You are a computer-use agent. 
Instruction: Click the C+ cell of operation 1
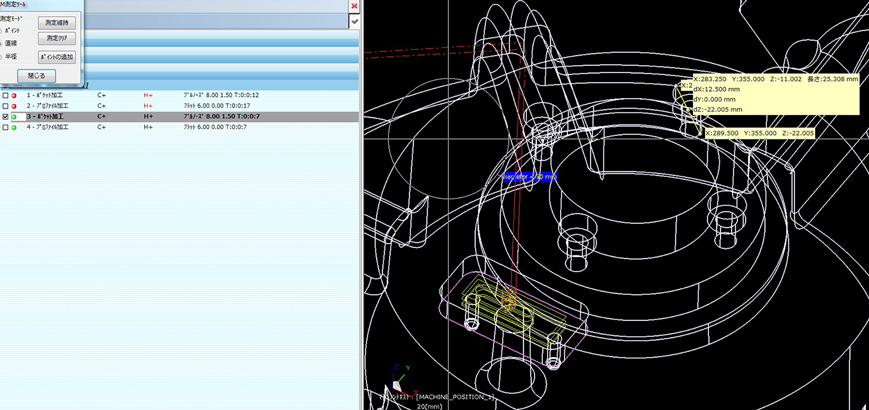101,95
